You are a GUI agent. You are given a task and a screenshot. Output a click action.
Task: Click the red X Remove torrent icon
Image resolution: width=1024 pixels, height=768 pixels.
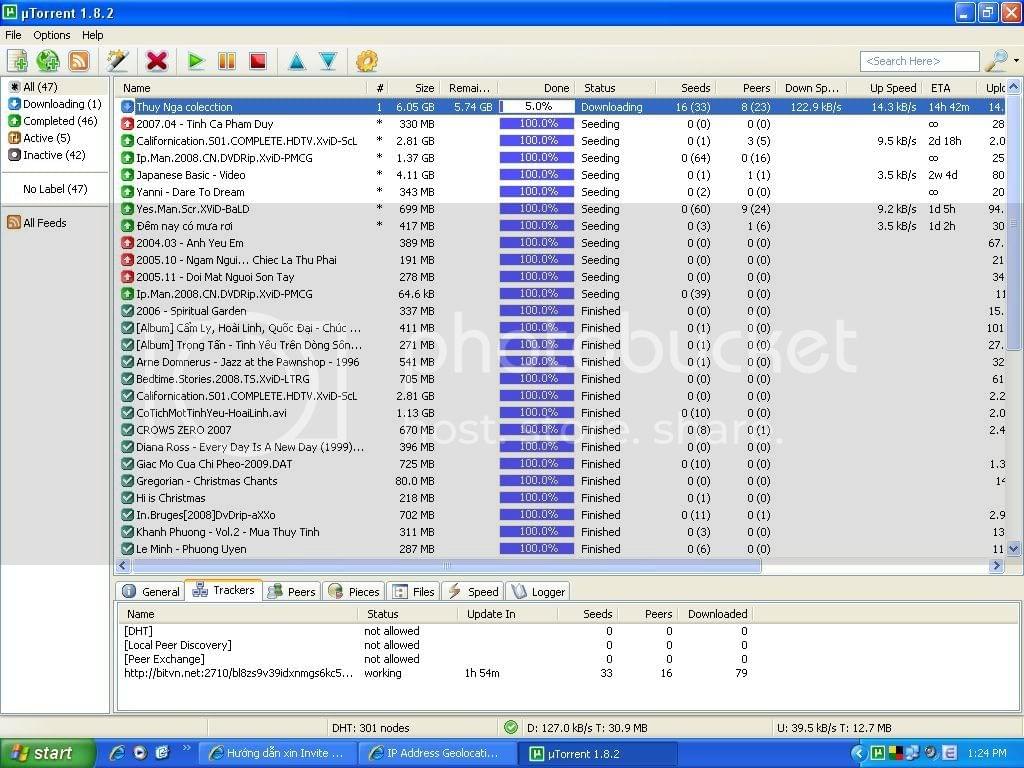157,61
